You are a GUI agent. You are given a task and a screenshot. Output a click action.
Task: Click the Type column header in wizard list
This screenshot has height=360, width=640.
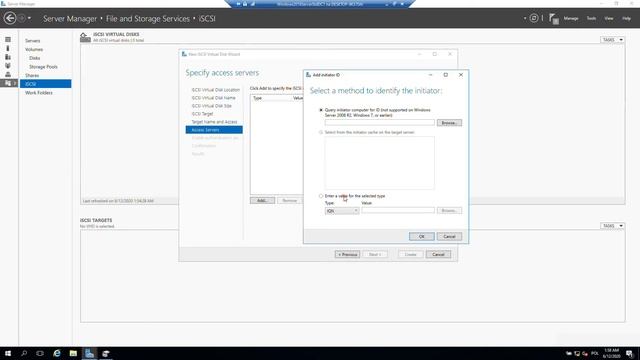[258, 98]
